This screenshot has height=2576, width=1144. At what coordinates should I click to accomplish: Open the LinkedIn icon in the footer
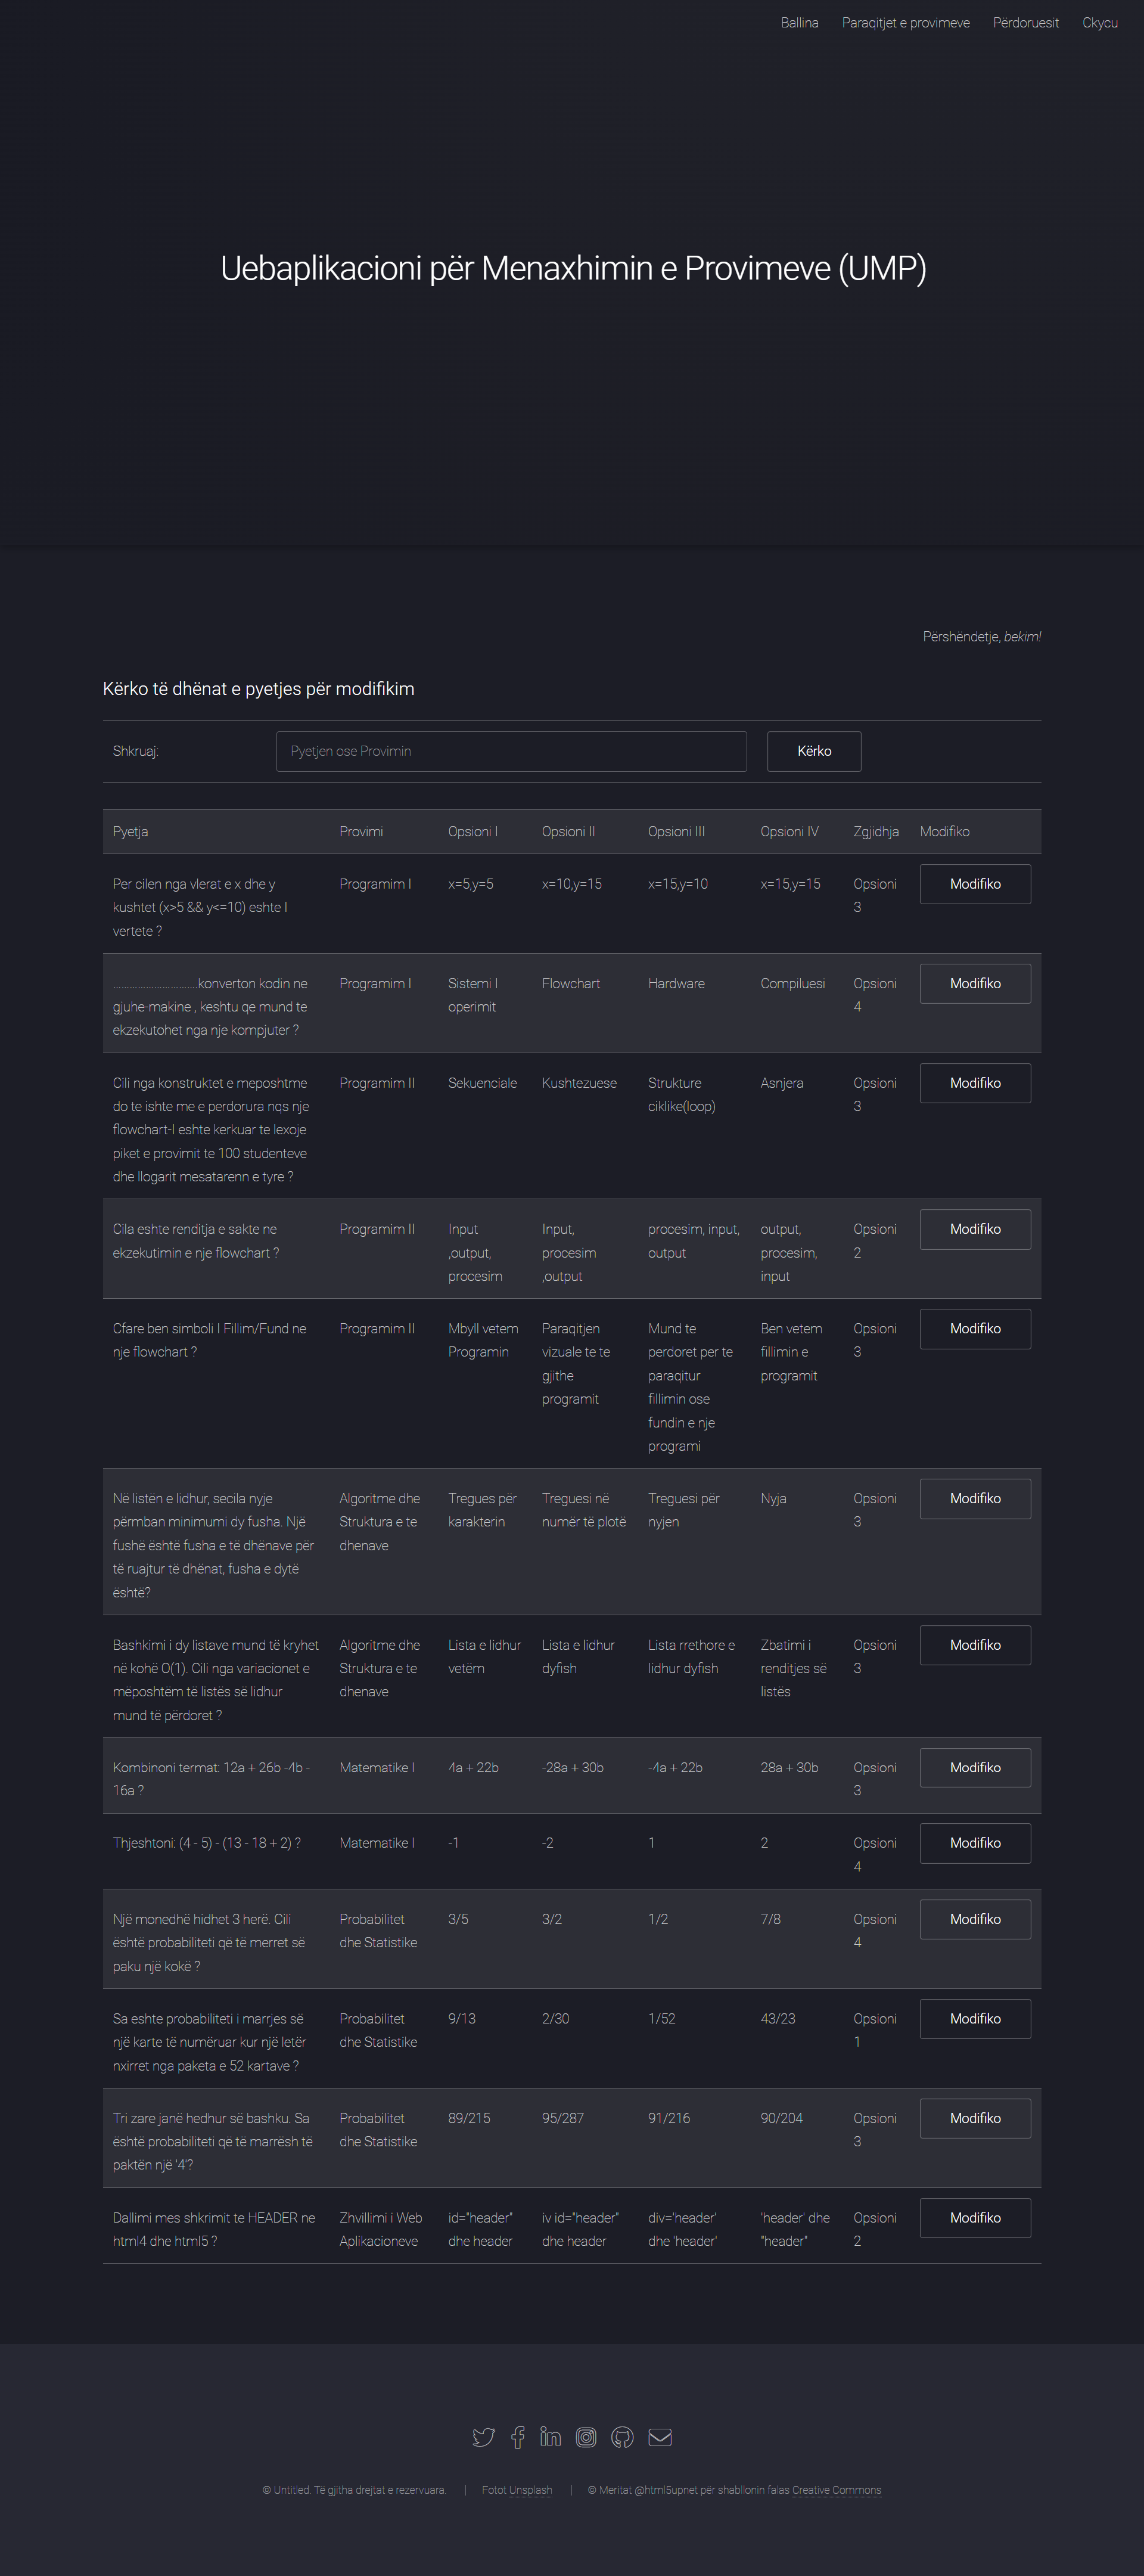point(551,2437)
